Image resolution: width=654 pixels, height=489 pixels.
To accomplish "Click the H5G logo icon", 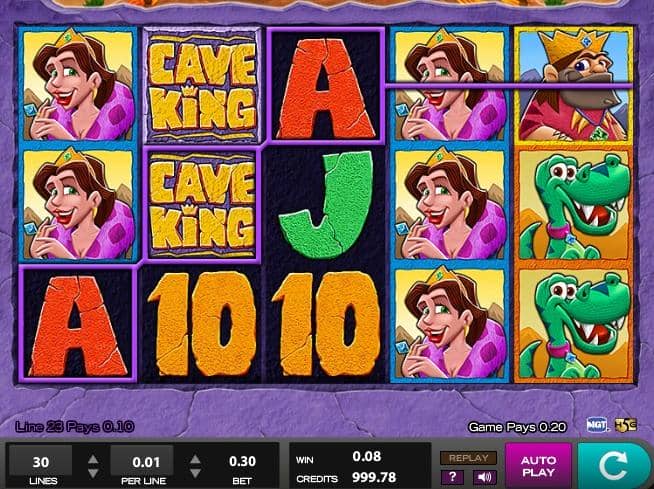I will (x=626, y=425).
